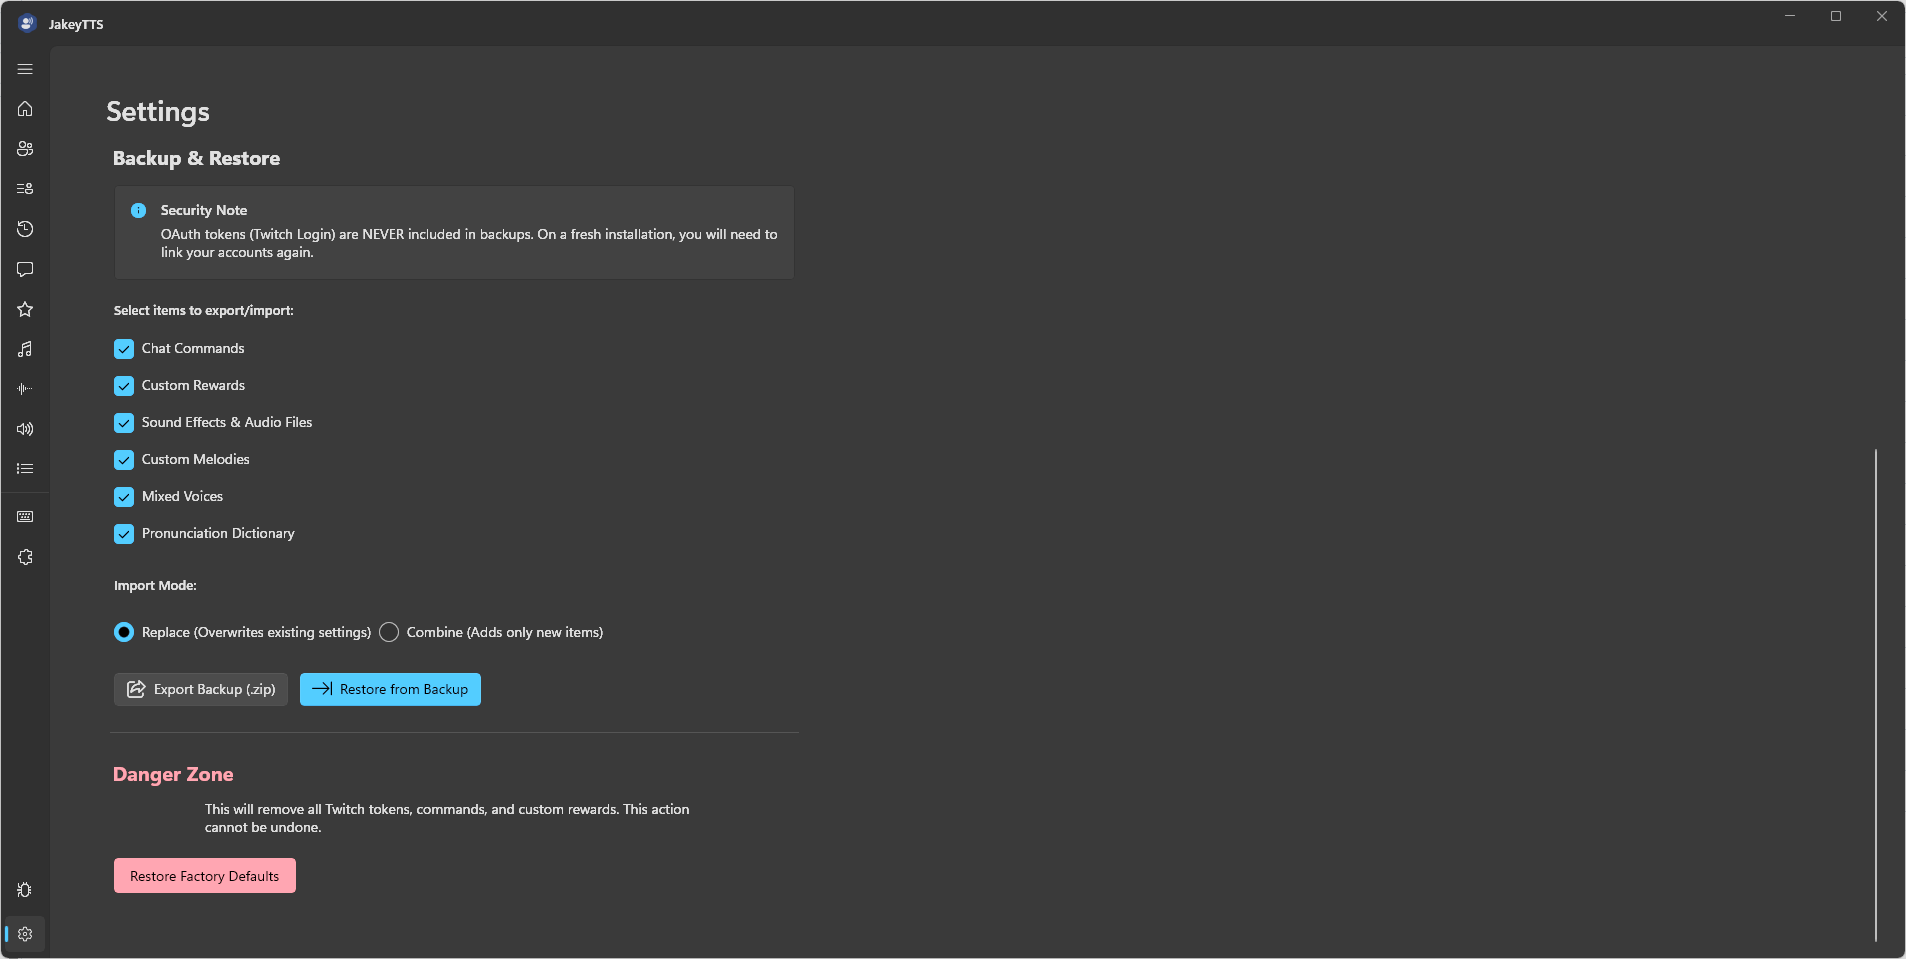
Task: Open the puzzle piece plugins icon
Action: click(25, 557)
